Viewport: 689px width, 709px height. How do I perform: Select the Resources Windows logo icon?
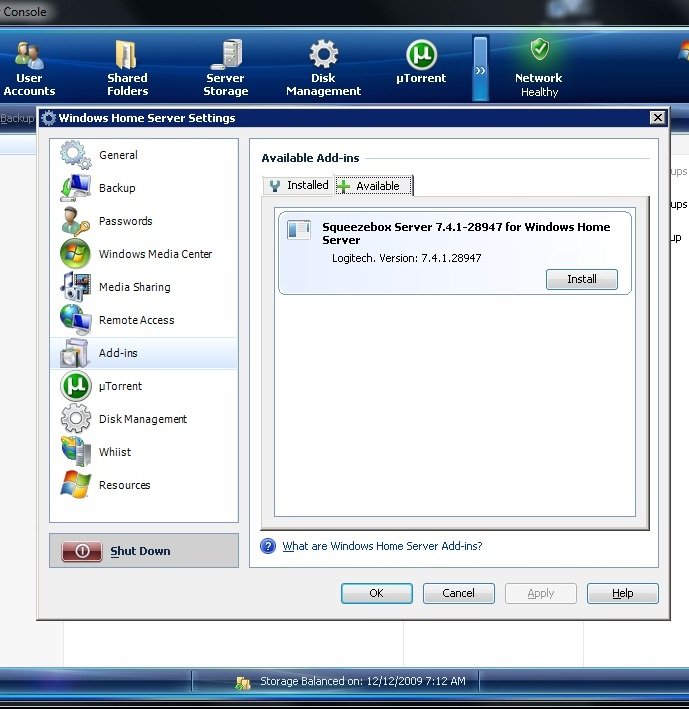tap(75, 485)
